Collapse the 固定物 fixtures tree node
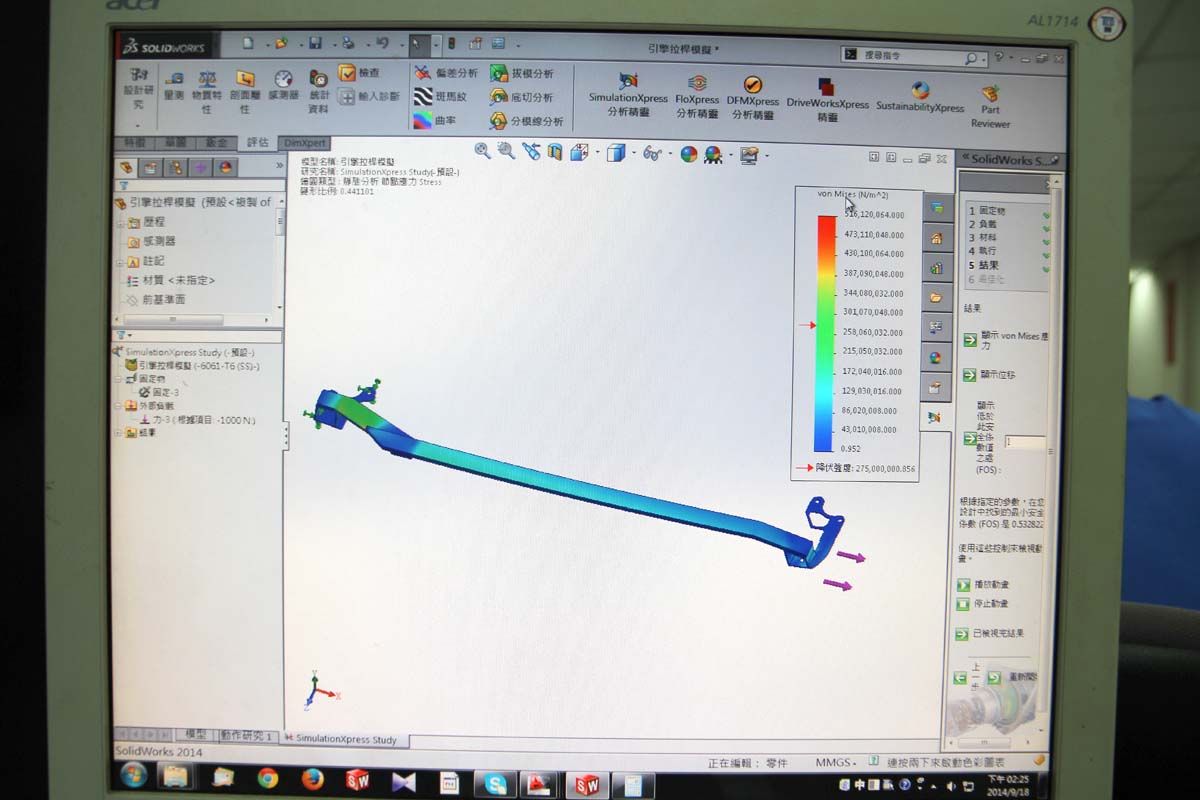This screenshot has width=1200, height=800. (x=118, y=380)
